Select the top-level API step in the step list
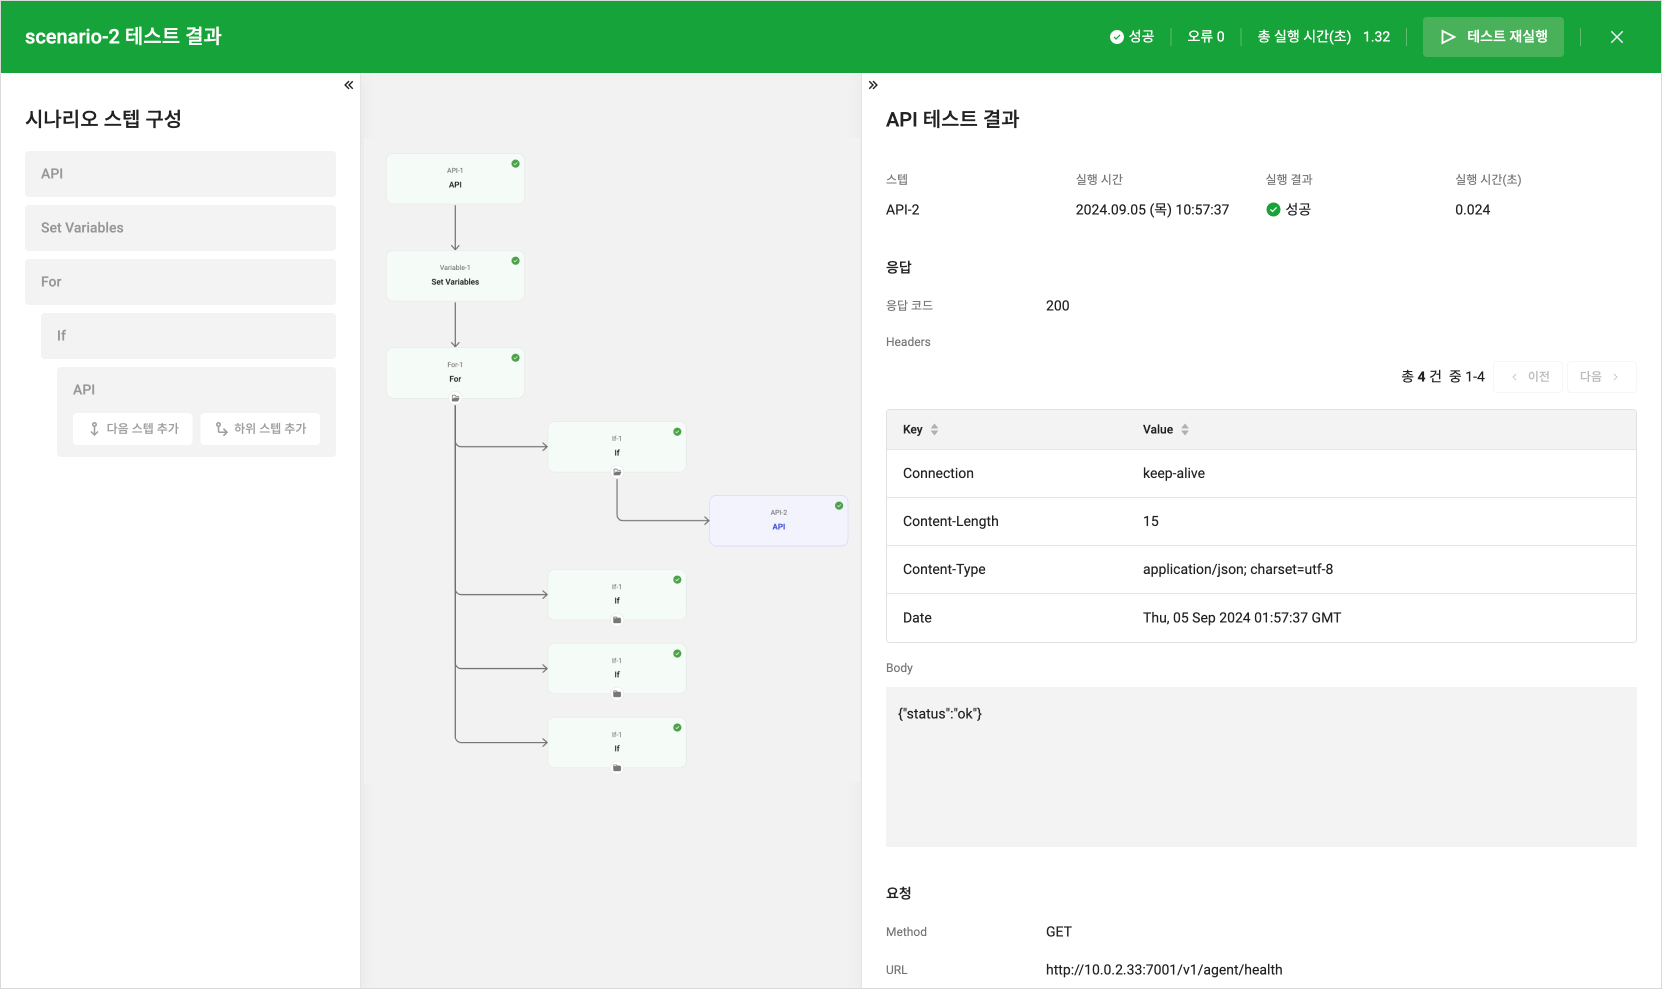Image resolution: width=1662 pixels, height=989 pixels. [180, 174]
